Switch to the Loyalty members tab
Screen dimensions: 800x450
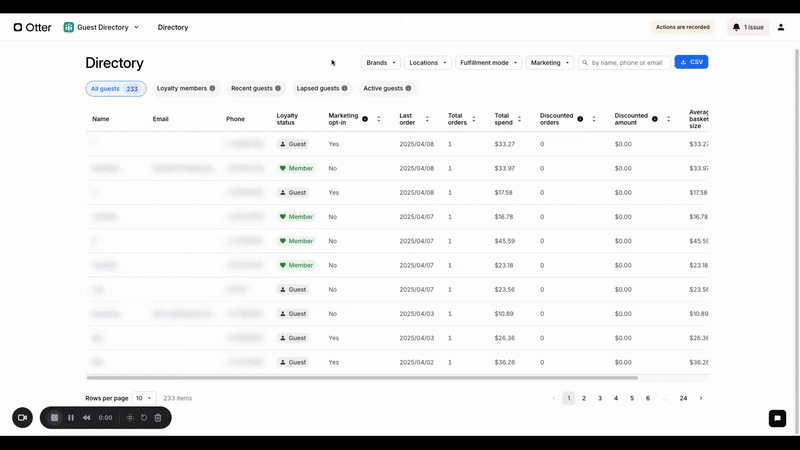tap(186, 88)
